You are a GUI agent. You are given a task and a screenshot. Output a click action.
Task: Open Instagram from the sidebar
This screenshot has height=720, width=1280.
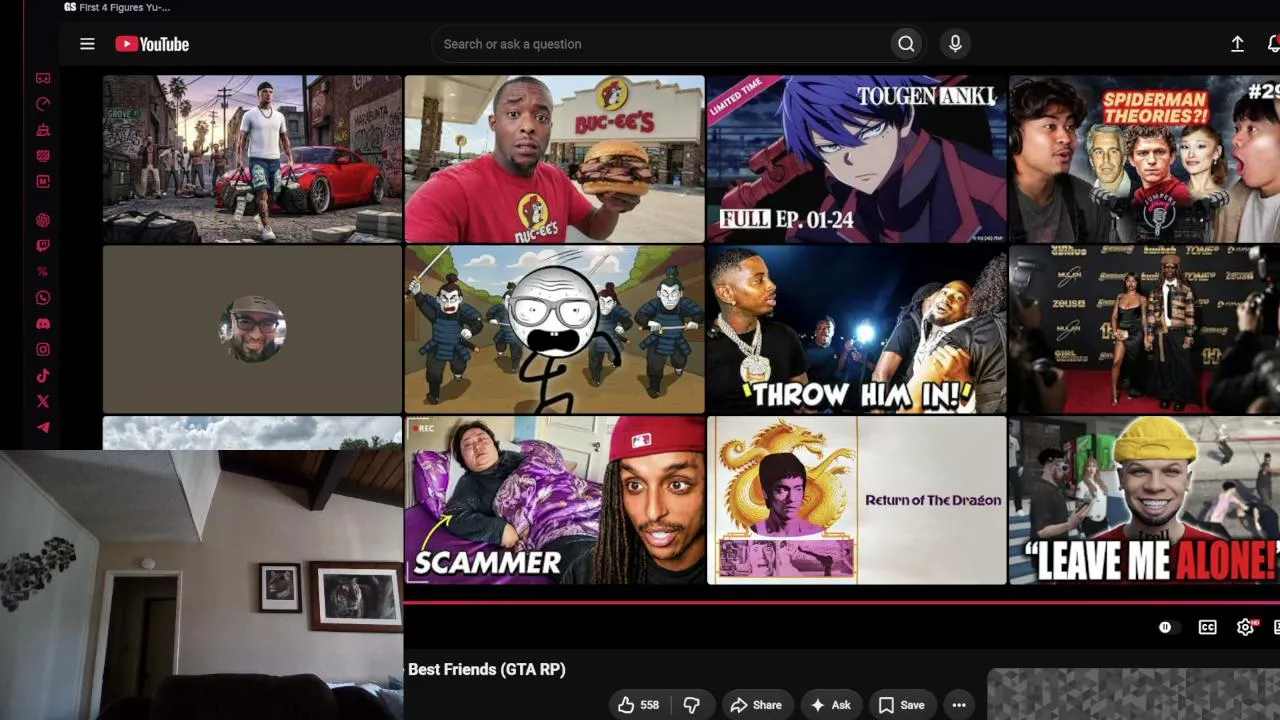[43, 350]
